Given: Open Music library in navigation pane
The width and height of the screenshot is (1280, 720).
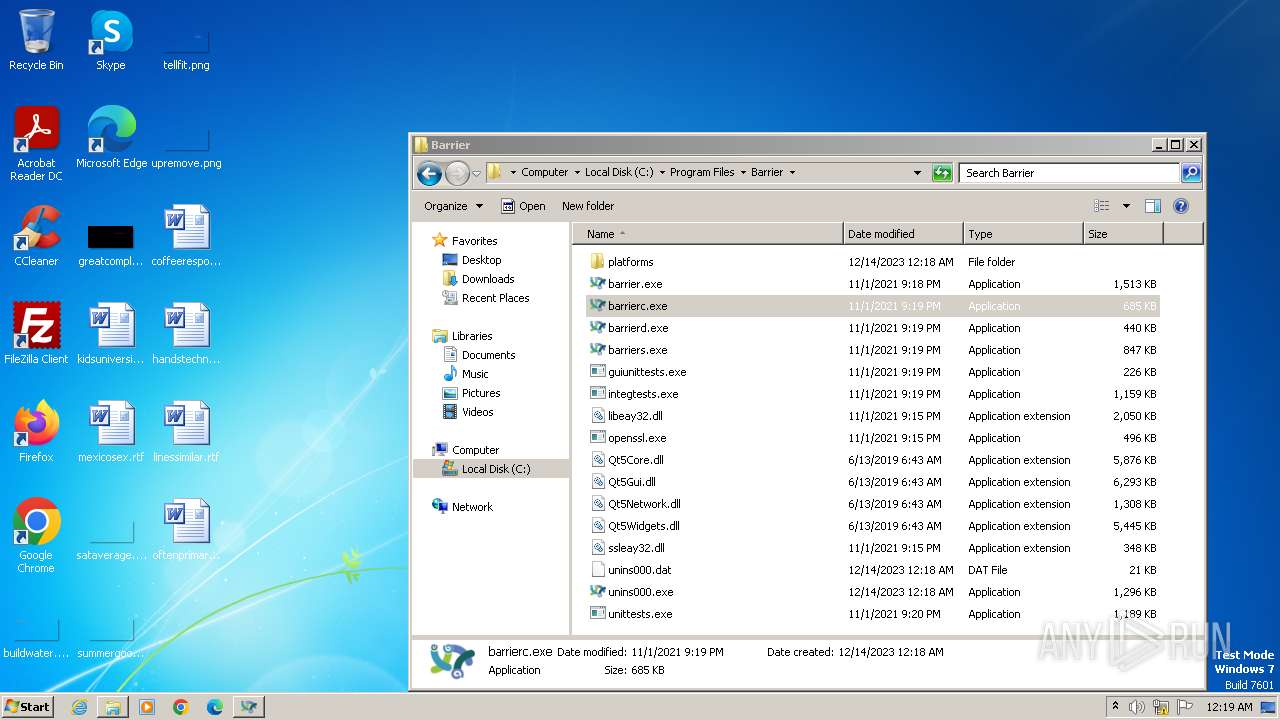Looking at the screenshot, I should [475, 374].
